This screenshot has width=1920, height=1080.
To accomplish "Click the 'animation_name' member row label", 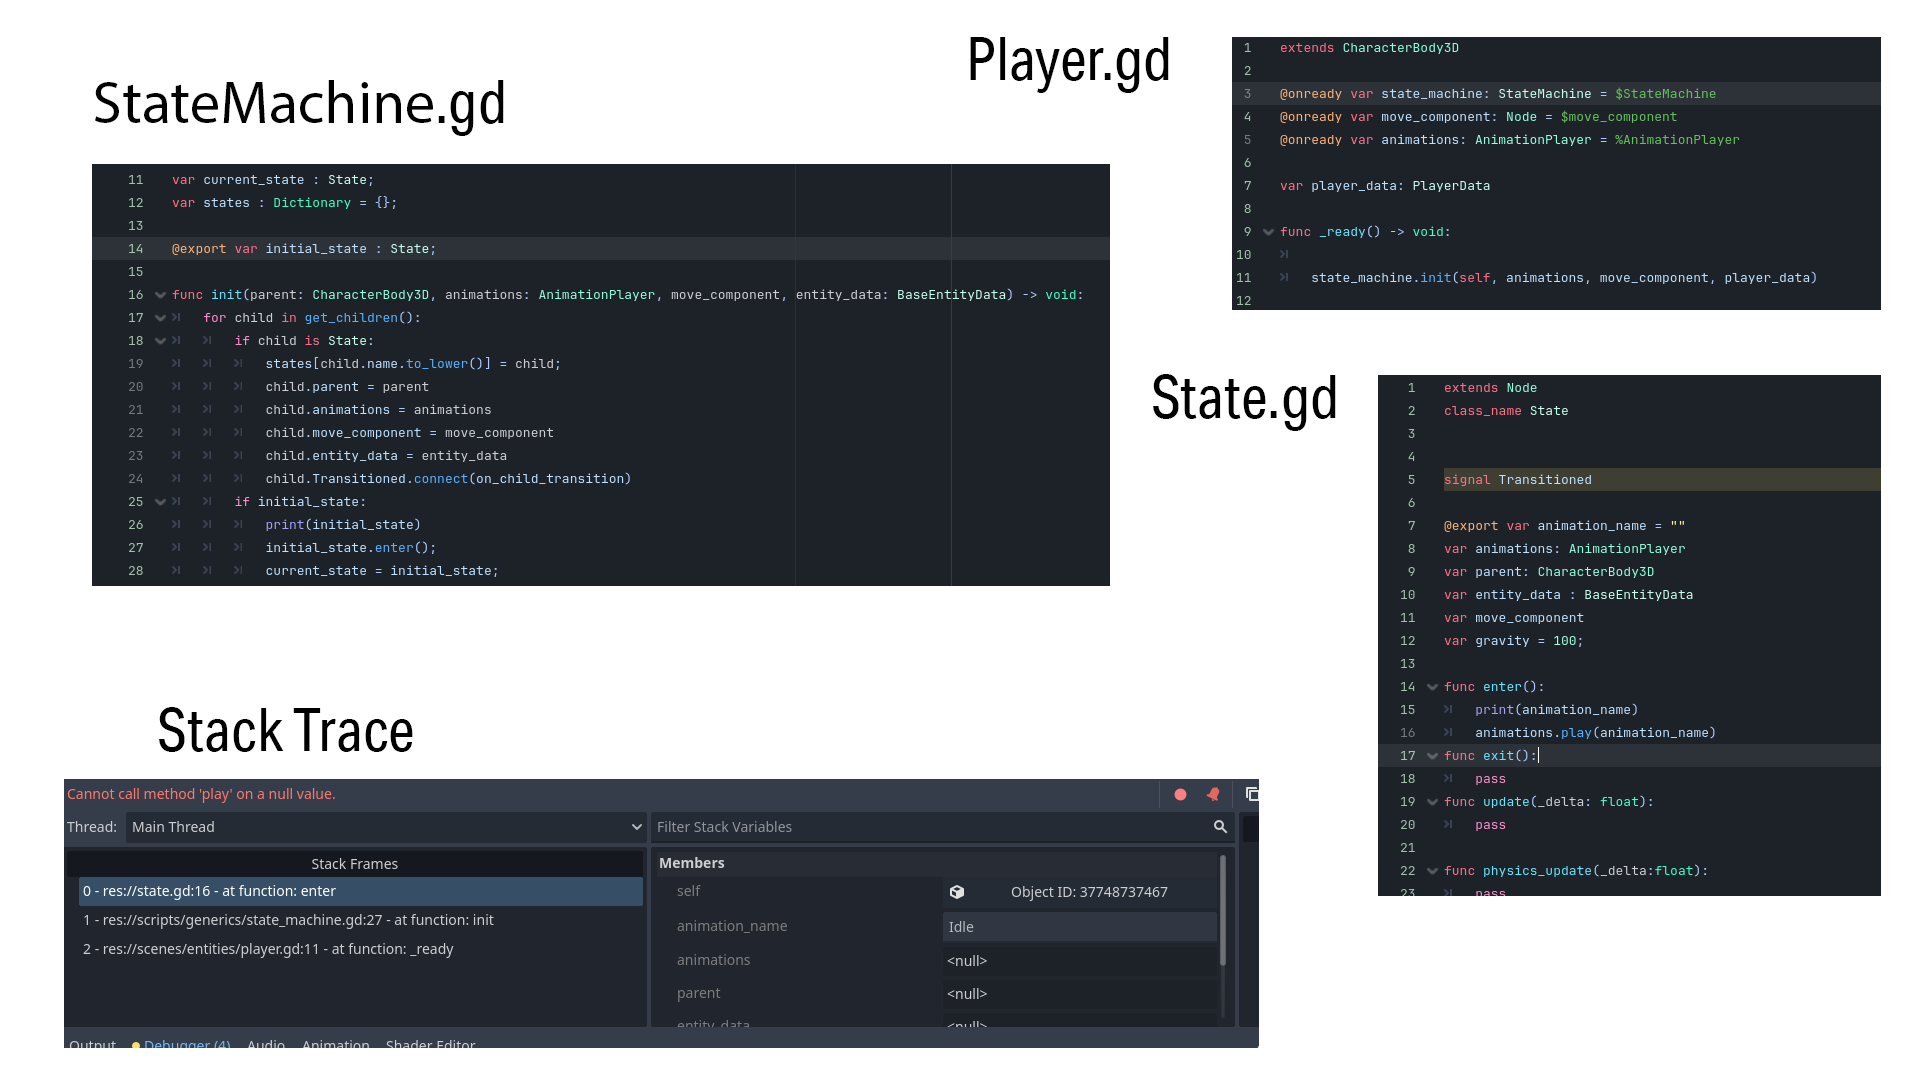I will [732, 926].
